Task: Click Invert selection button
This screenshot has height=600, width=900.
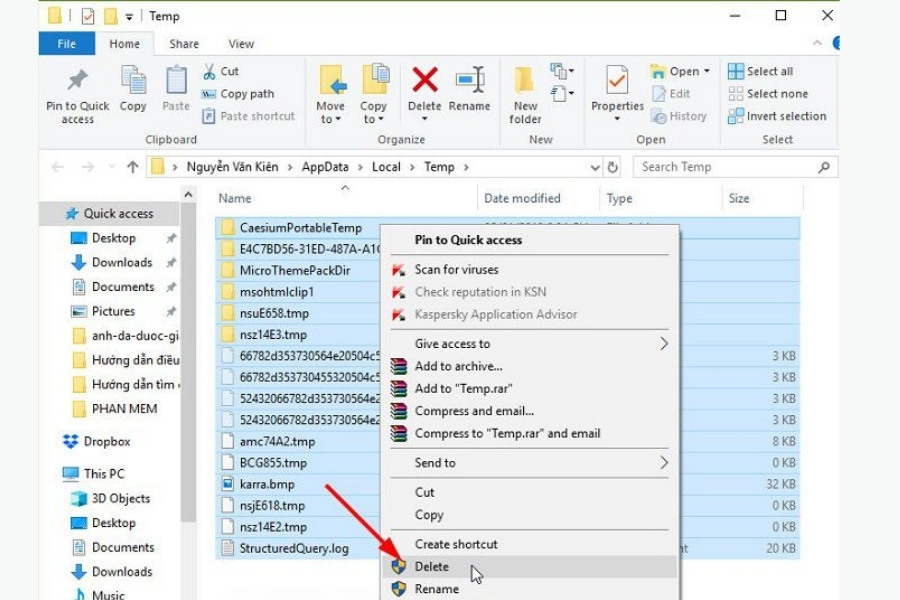Action: click(785, 116)
